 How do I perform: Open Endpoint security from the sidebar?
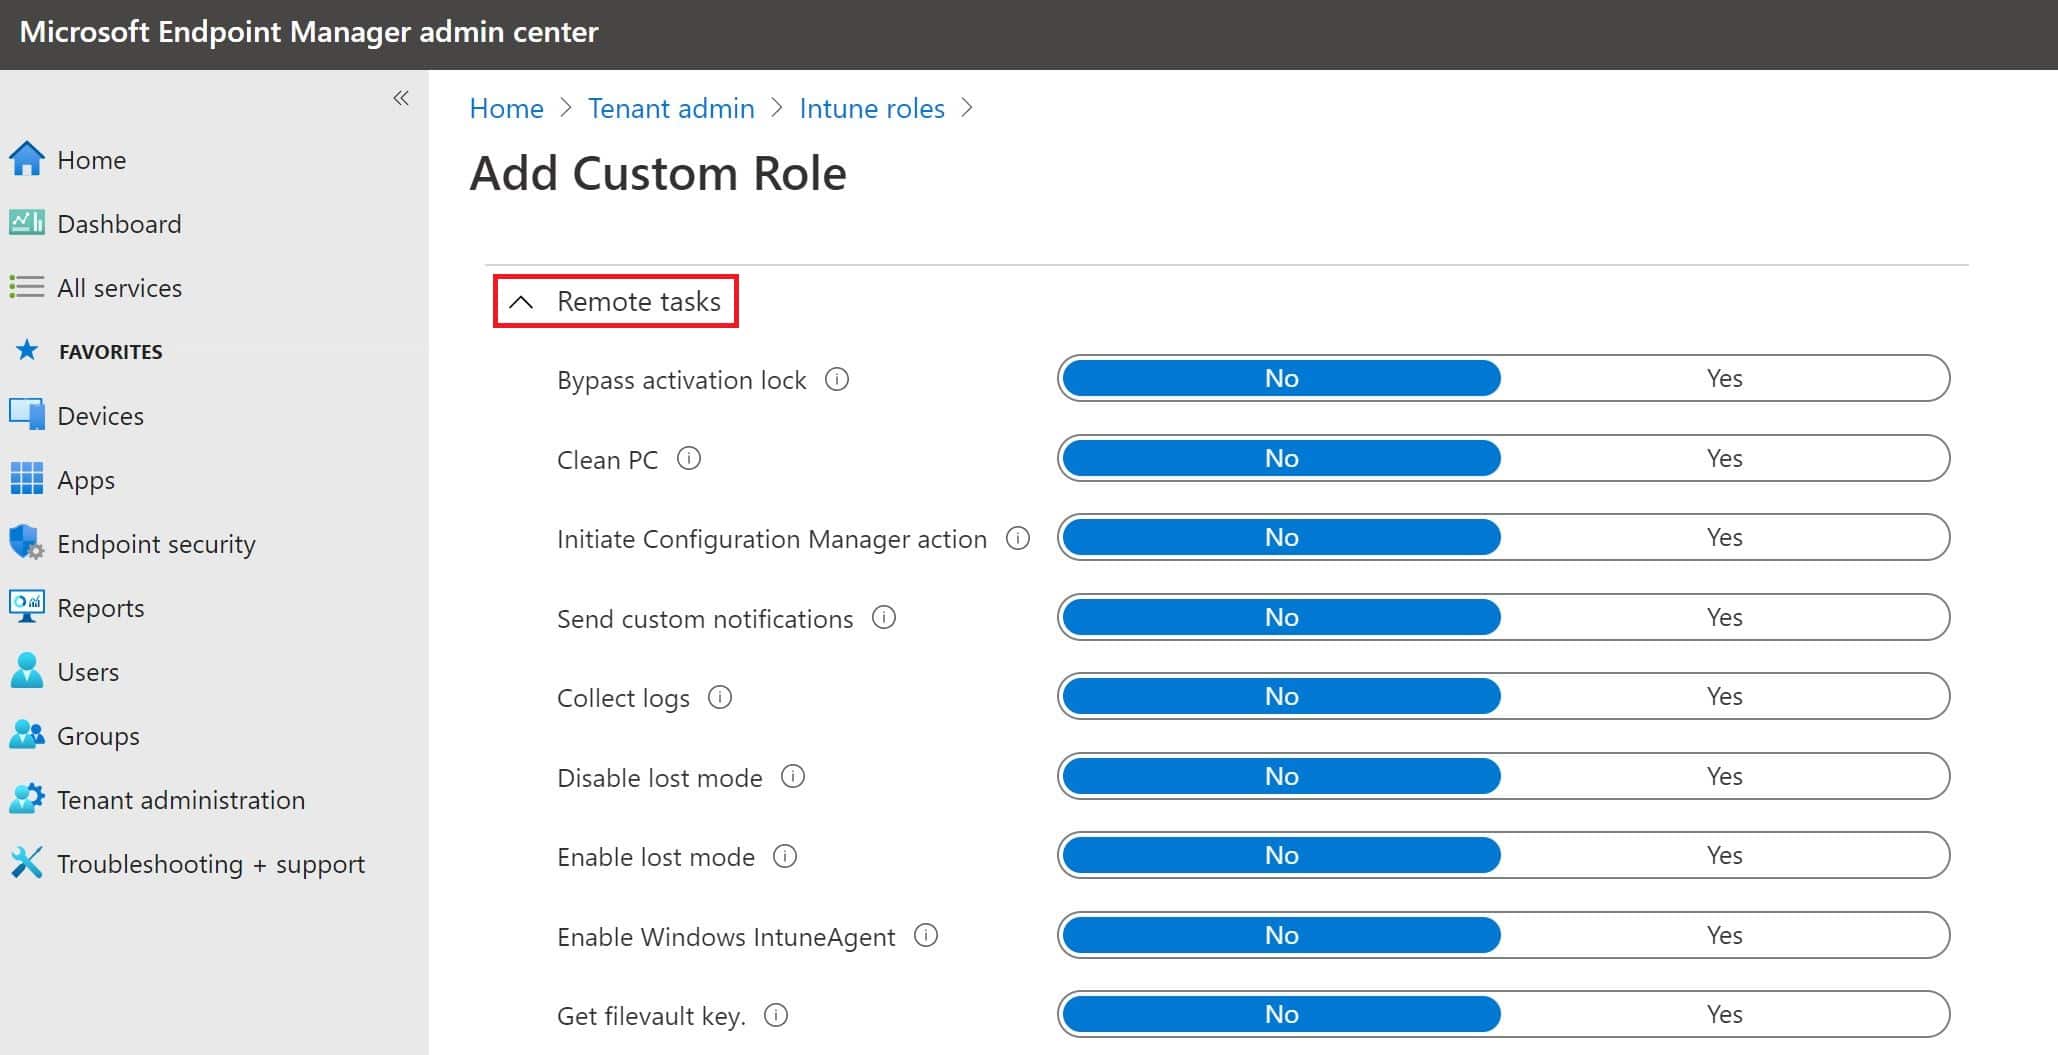[156, 543]
